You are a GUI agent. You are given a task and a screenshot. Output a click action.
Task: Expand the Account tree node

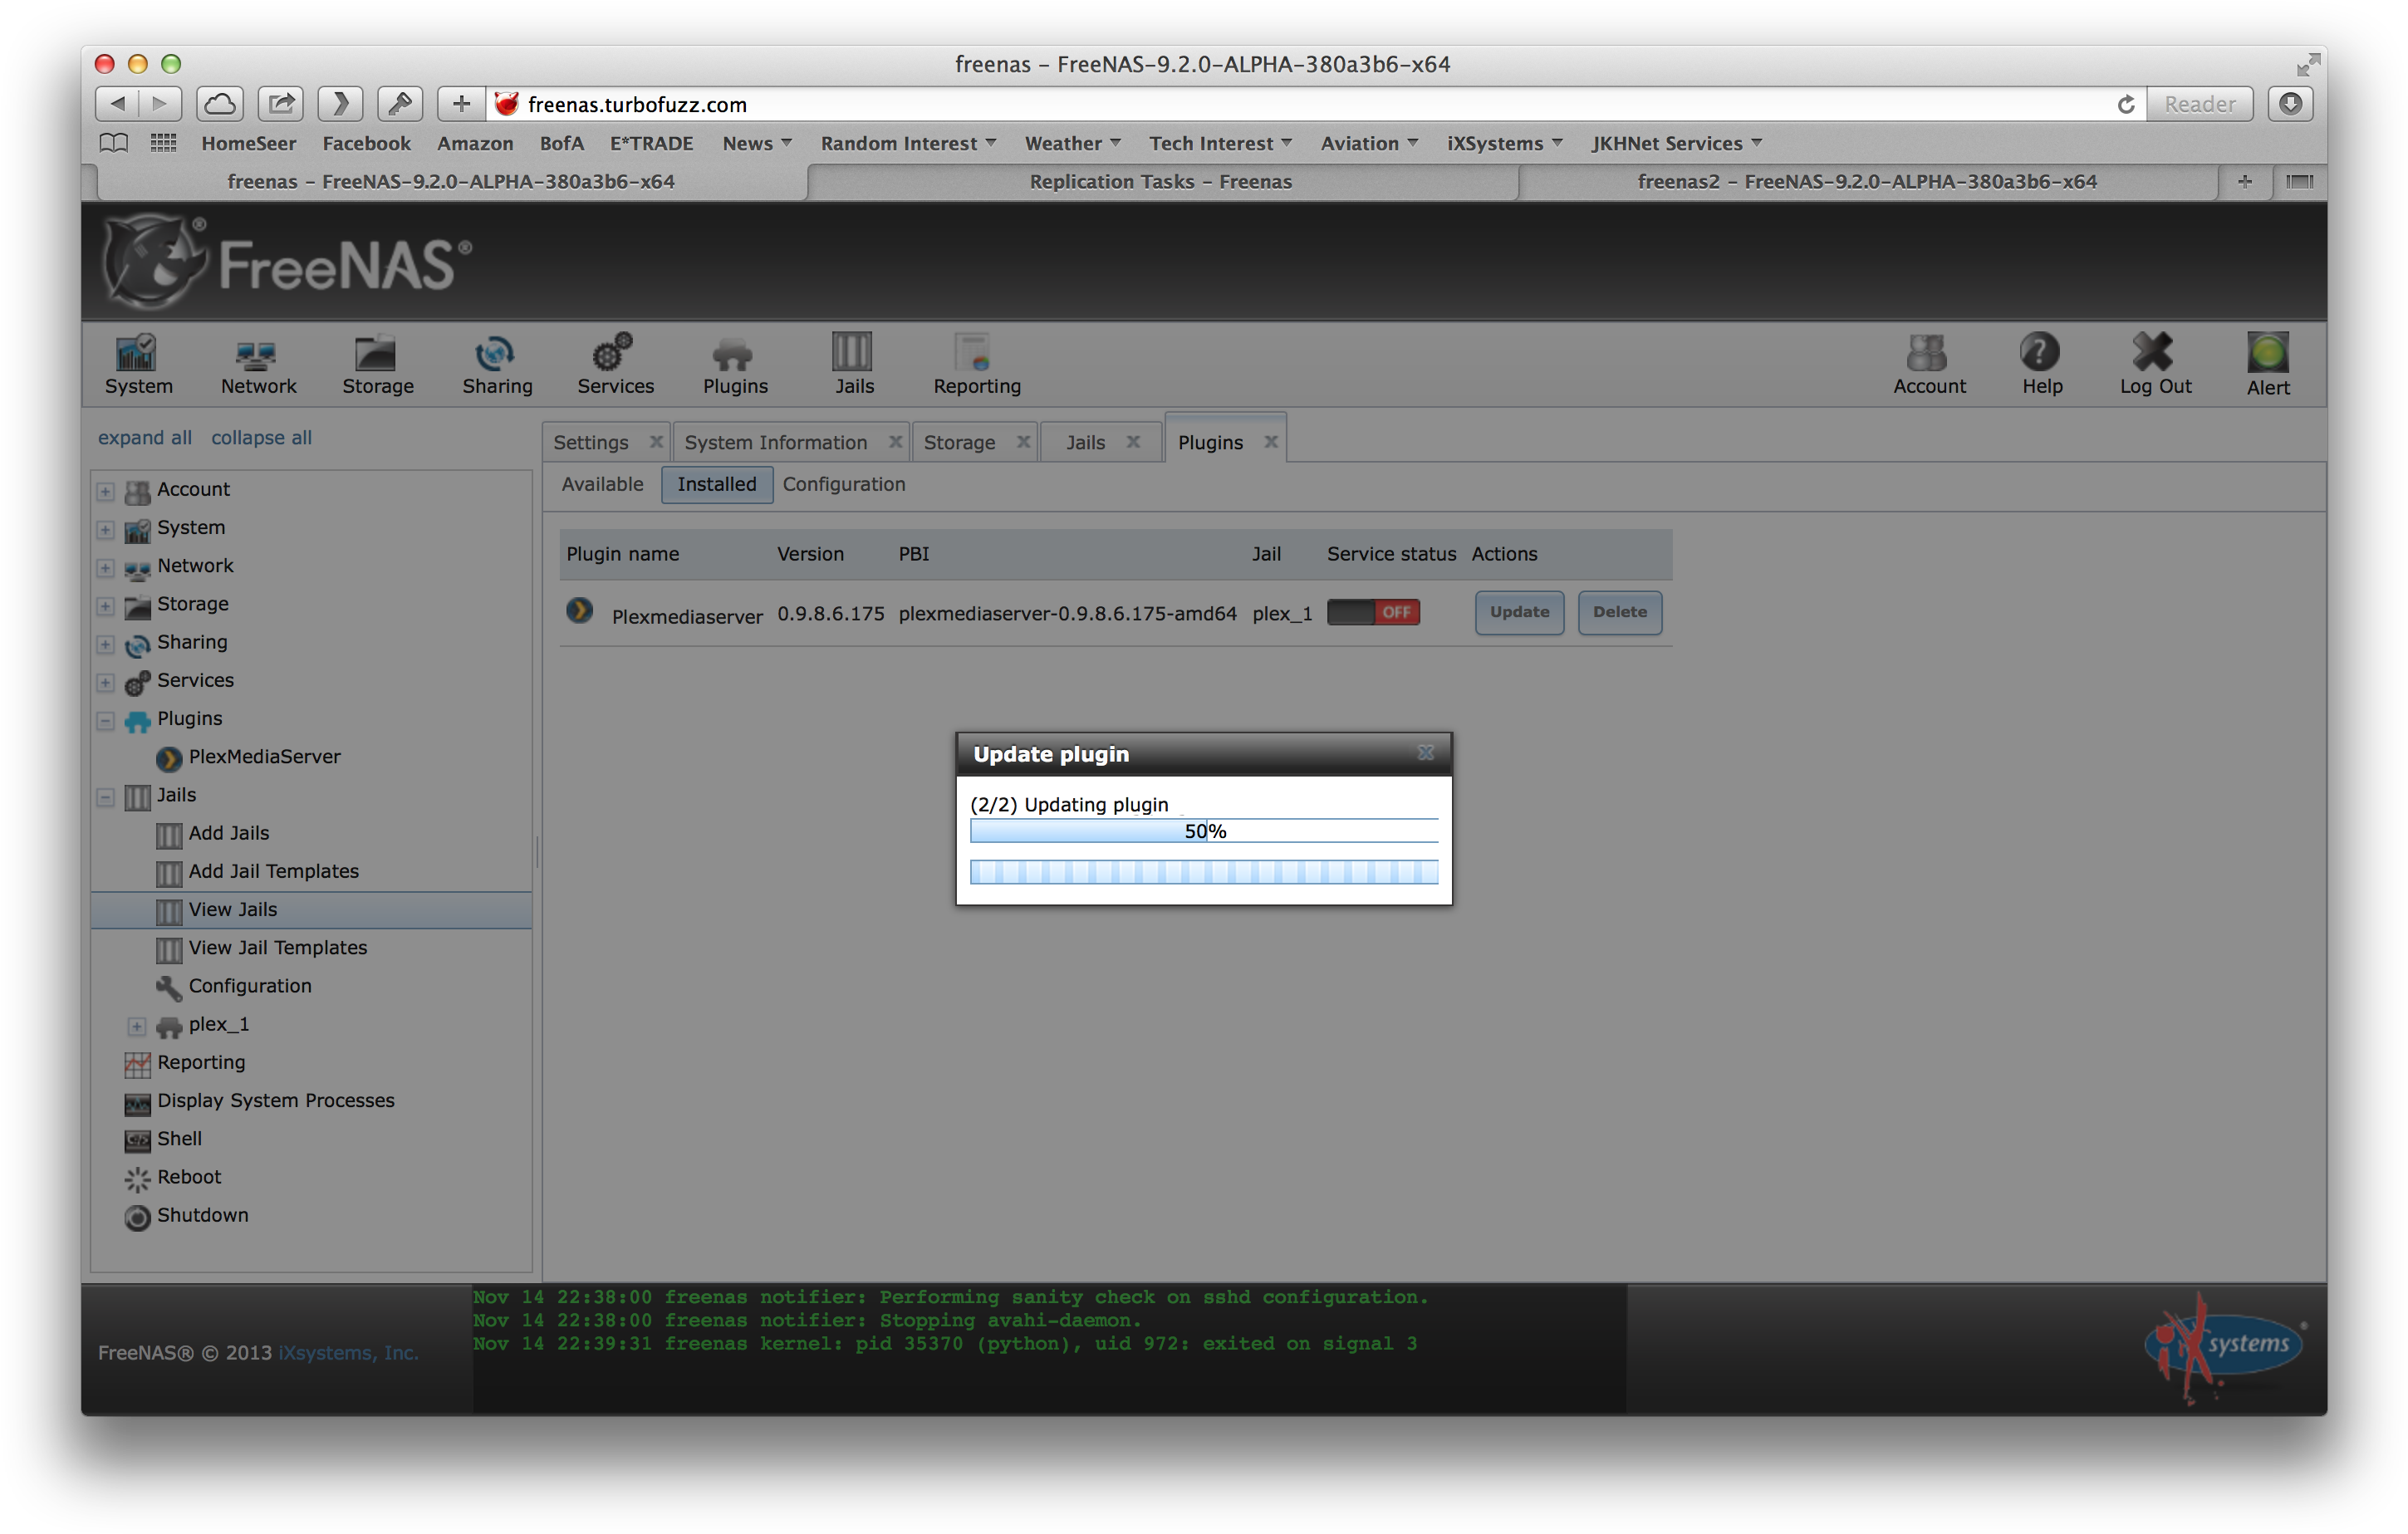click(105, 491)
